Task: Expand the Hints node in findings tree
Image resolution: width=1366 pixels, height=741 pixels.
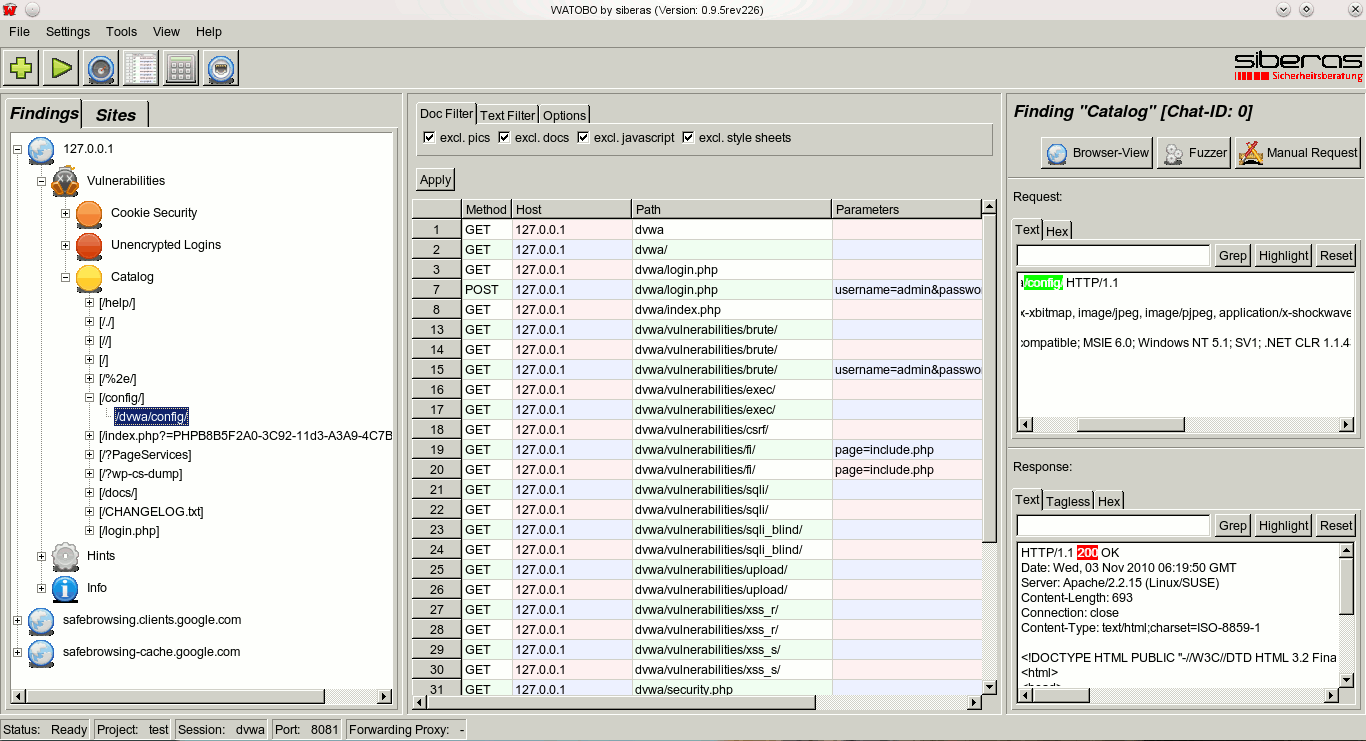Action: [41, 556]
